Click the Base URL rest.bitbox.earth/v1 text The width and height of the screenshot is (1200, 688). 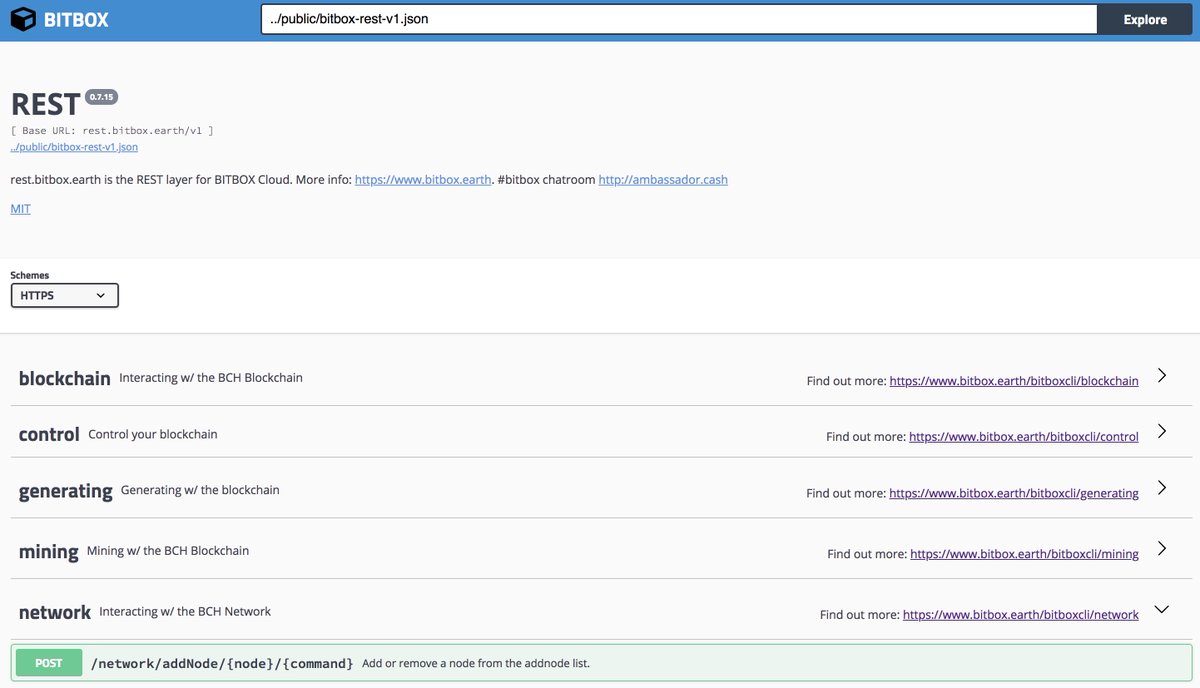[112, 131]
